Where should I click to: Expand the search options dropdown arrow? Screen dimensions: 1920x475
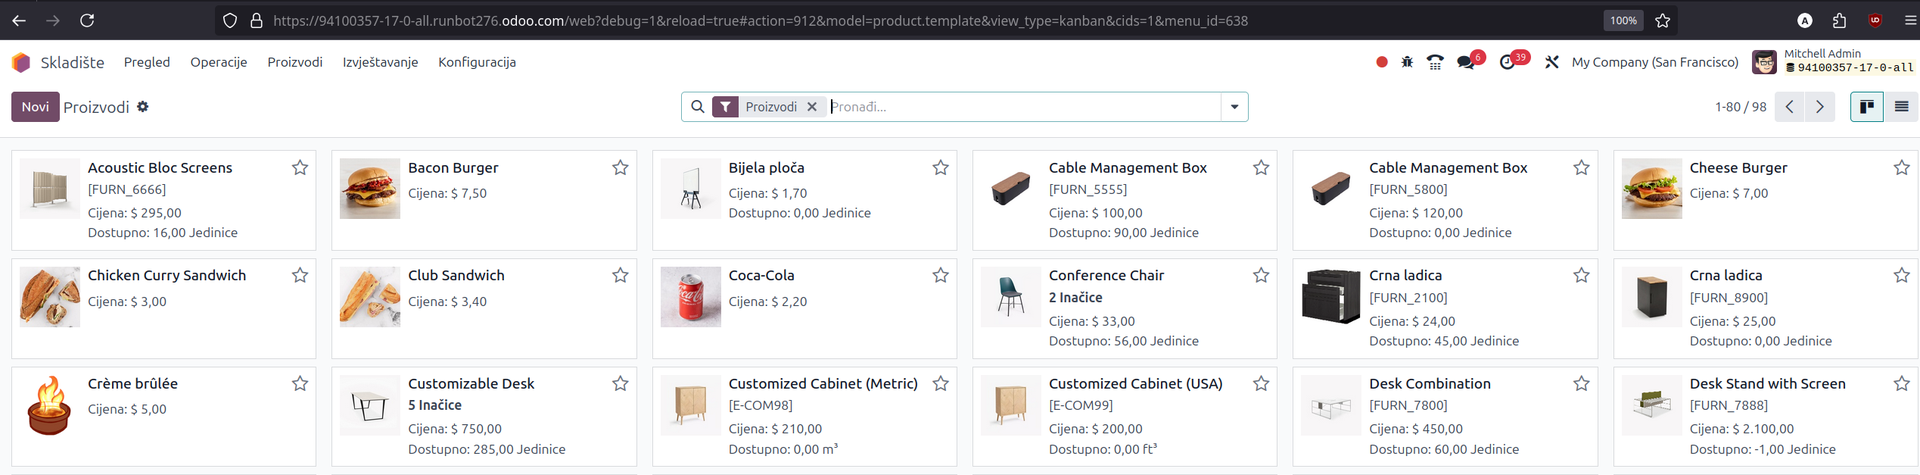1234,107
